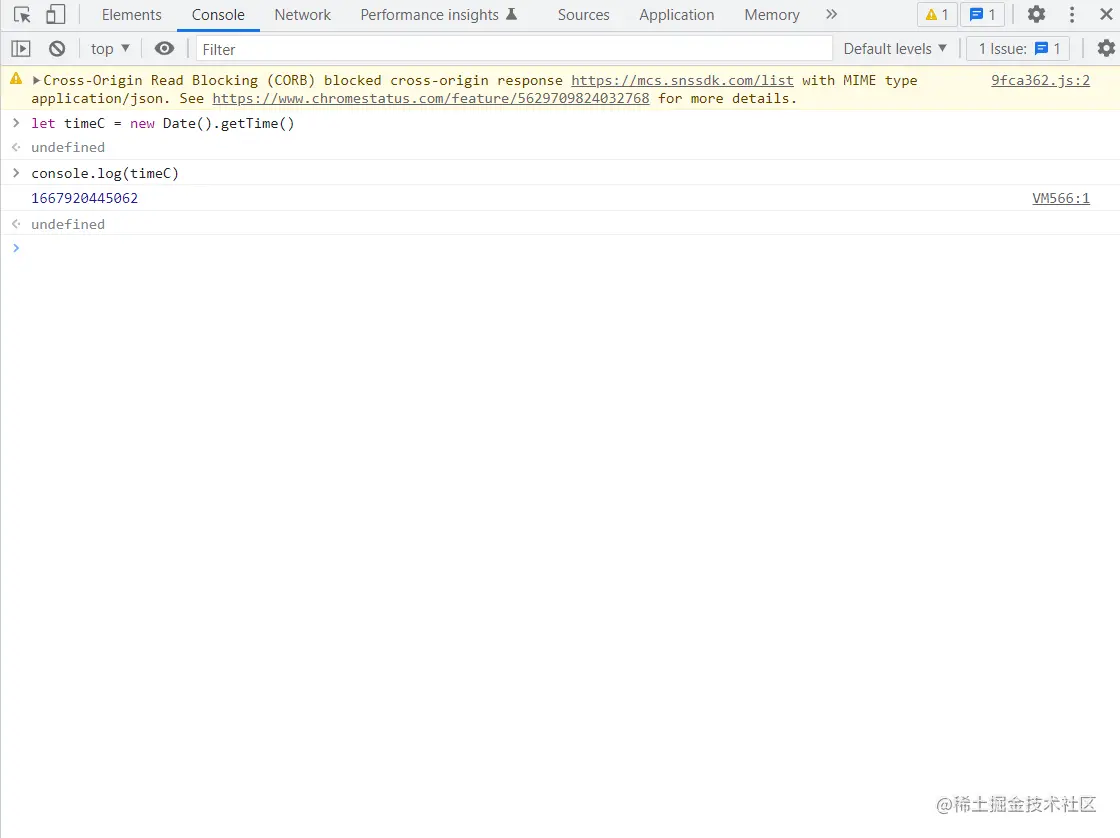1120x838 pixels.
Task: Open the top context dropdown
Action: coord(110,49)
